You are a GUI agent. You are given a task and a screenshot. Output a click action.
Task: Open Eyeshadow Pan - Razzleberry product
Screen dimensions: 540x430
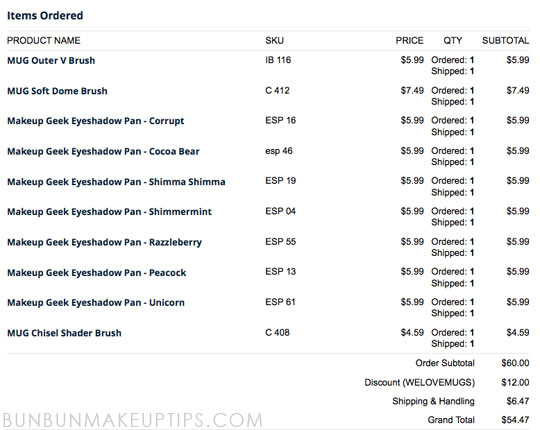(x=105, y=242)
